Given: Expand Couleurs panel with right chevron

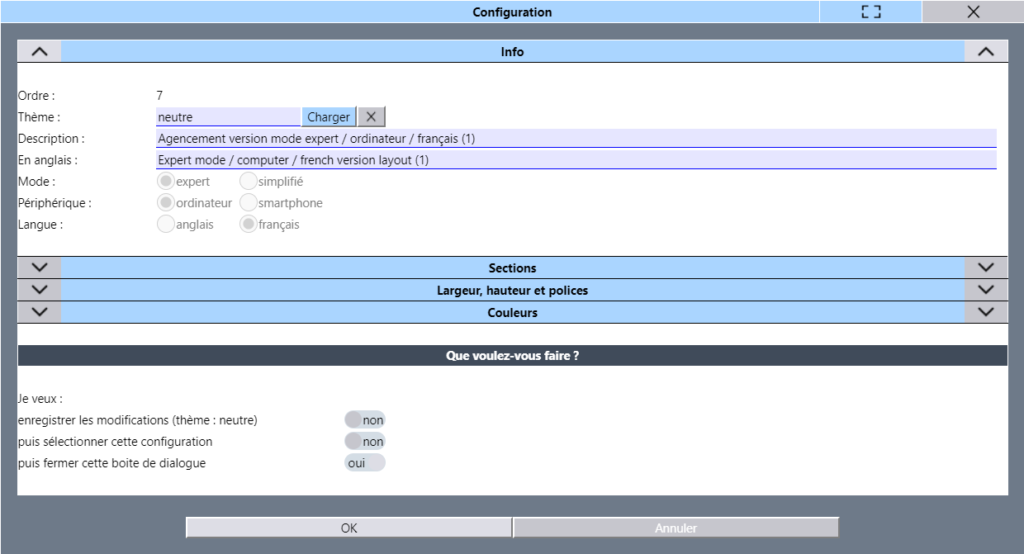Looking at the screenshot, I should tap(985, 312).
